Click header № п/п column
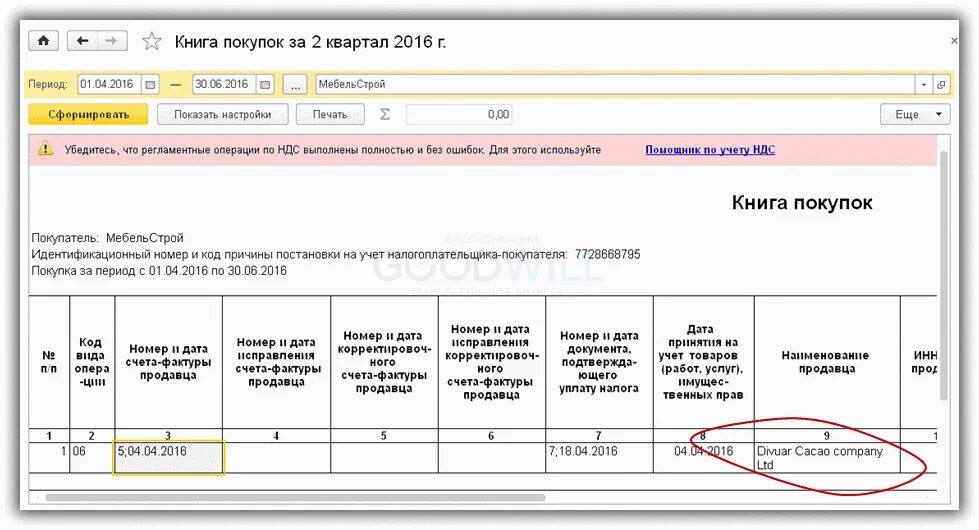 [x=49, y=362]
